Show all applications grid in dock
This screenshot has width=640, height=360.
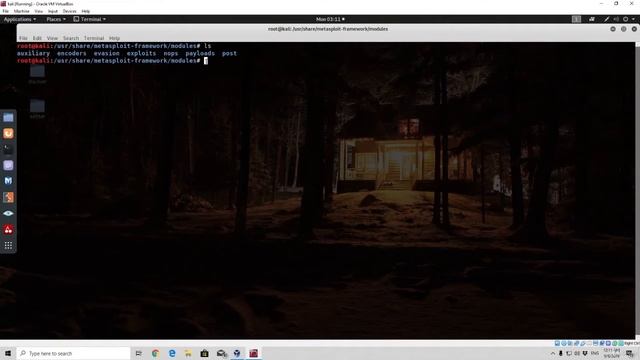(x=8, y=245)
